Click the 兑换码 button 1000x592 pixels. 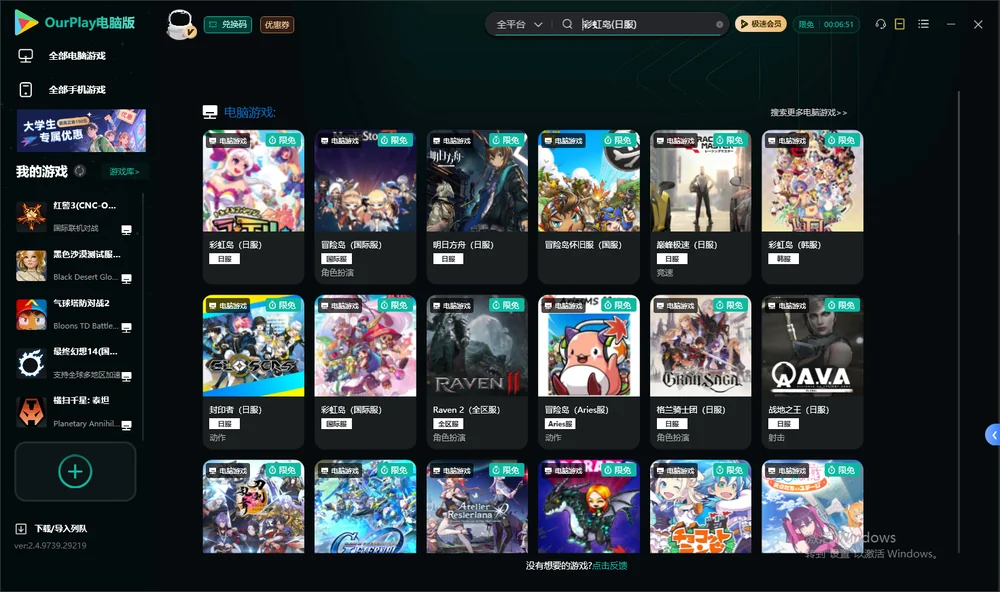[228, 24]
